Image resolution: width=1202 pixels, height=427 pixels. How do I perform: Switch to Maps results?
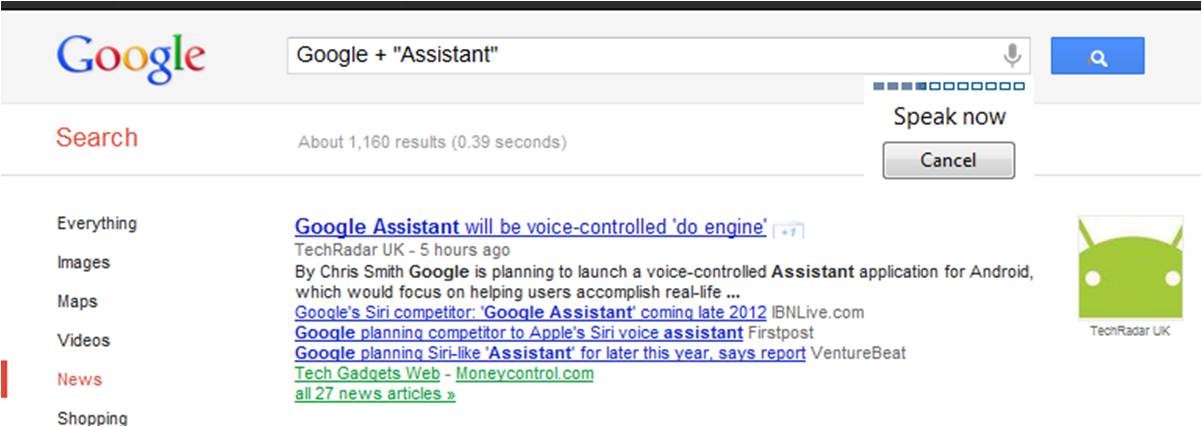(x=78, y=302)
